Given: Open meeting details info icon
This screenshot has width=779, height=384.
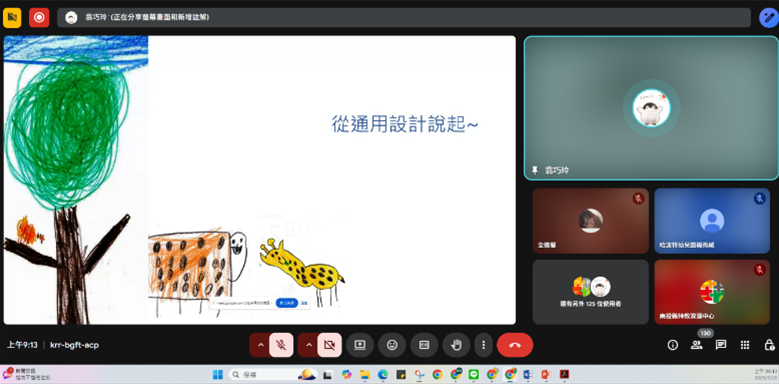Looking at the screenshot, I should (673, 345).
